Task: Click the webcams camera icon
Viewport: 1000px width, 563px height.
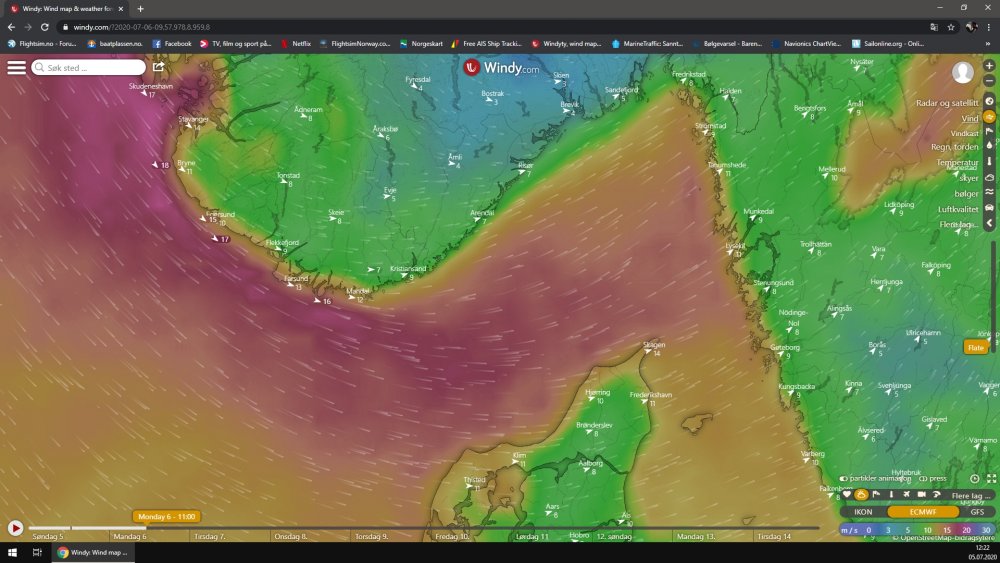Action: point(922,495)
